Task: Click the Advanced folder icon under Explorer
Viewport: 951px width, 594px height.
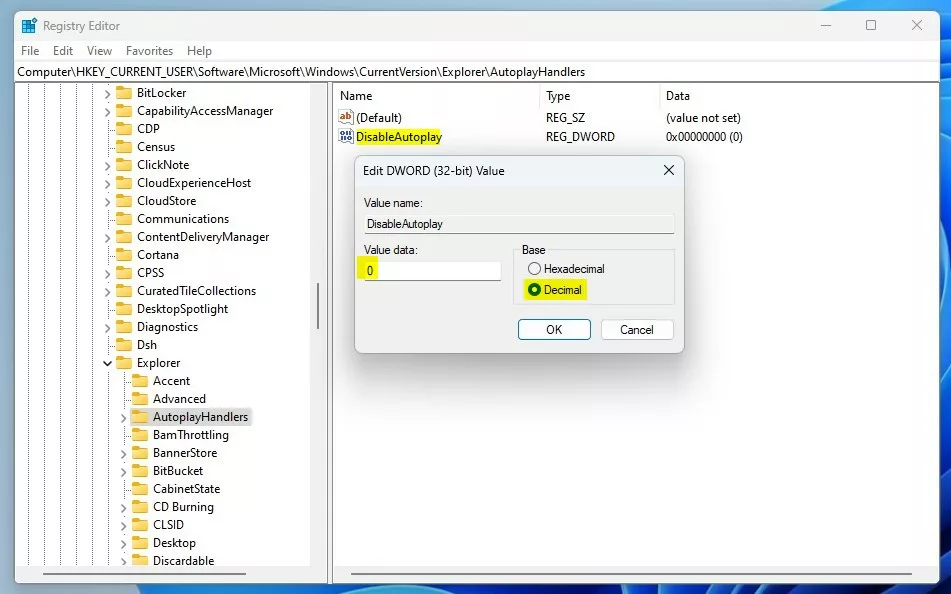Action: (139, 399)
